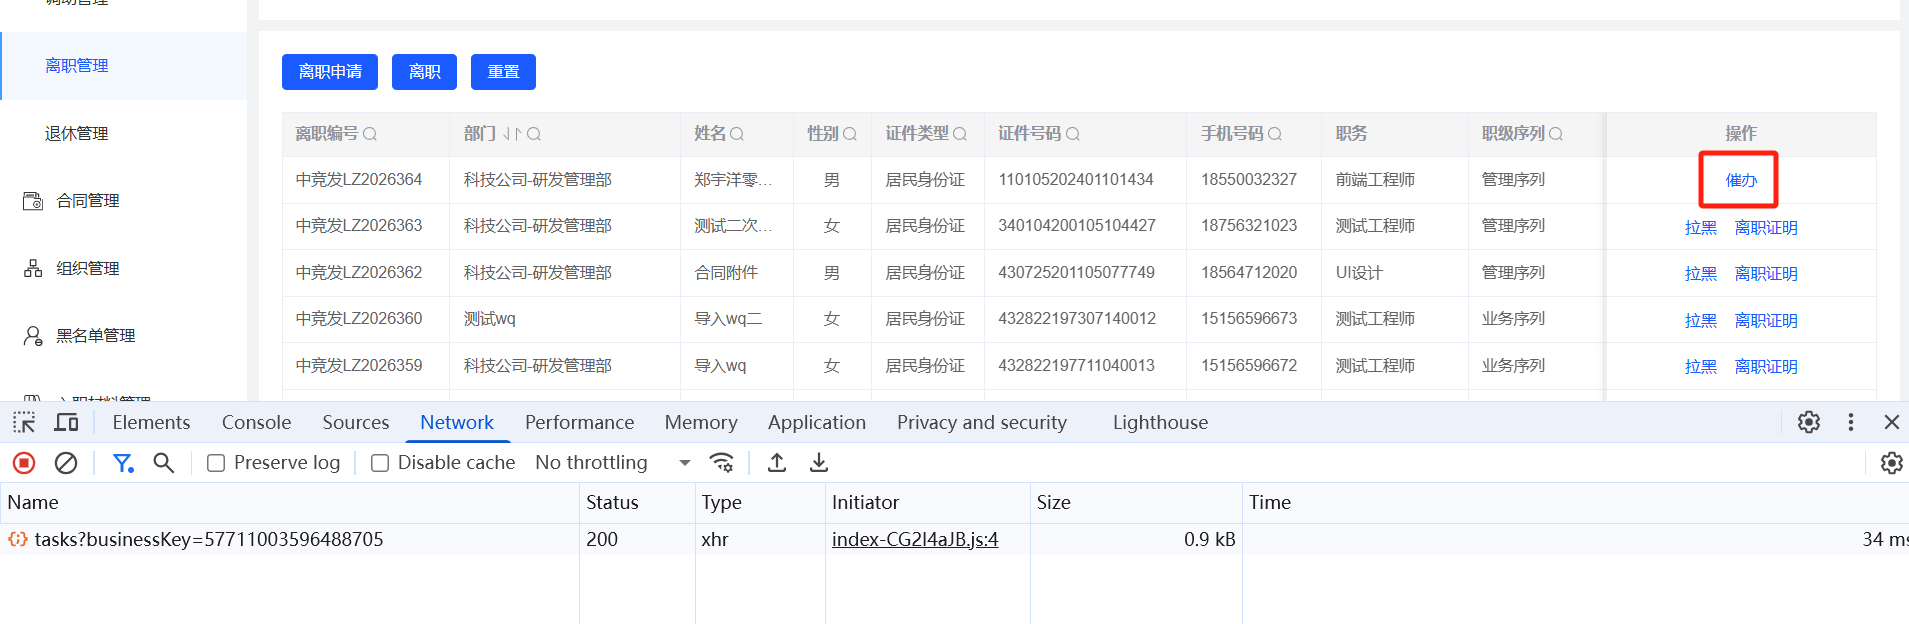Enable the Disable cache checkbox
The width and height of the screenshot is (1909, 624).
[x=380, y=463]
